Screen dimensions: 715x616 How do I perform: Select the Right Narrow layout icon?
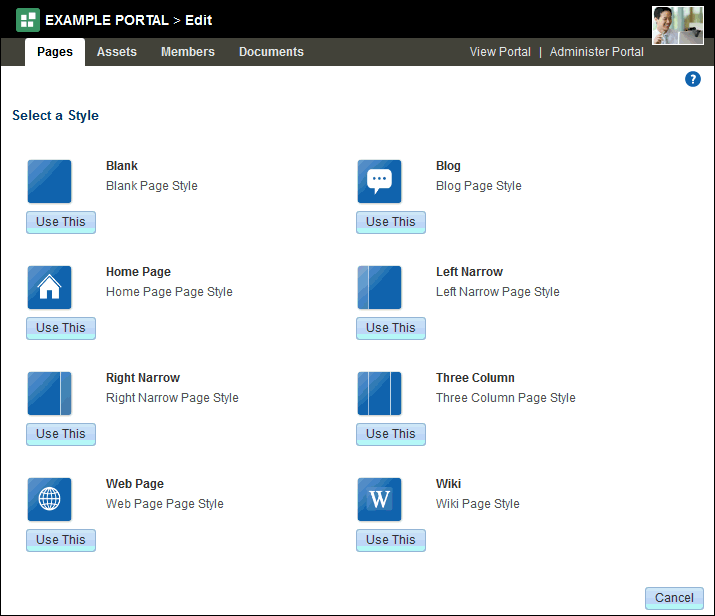49,393
